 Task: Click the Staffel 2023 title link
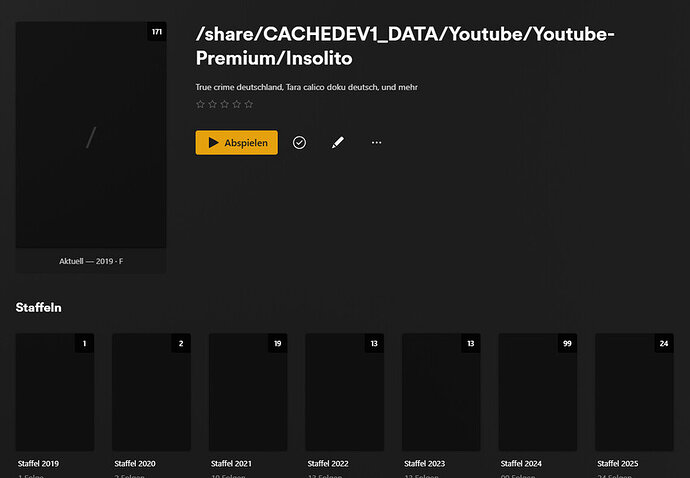point(425,463)
